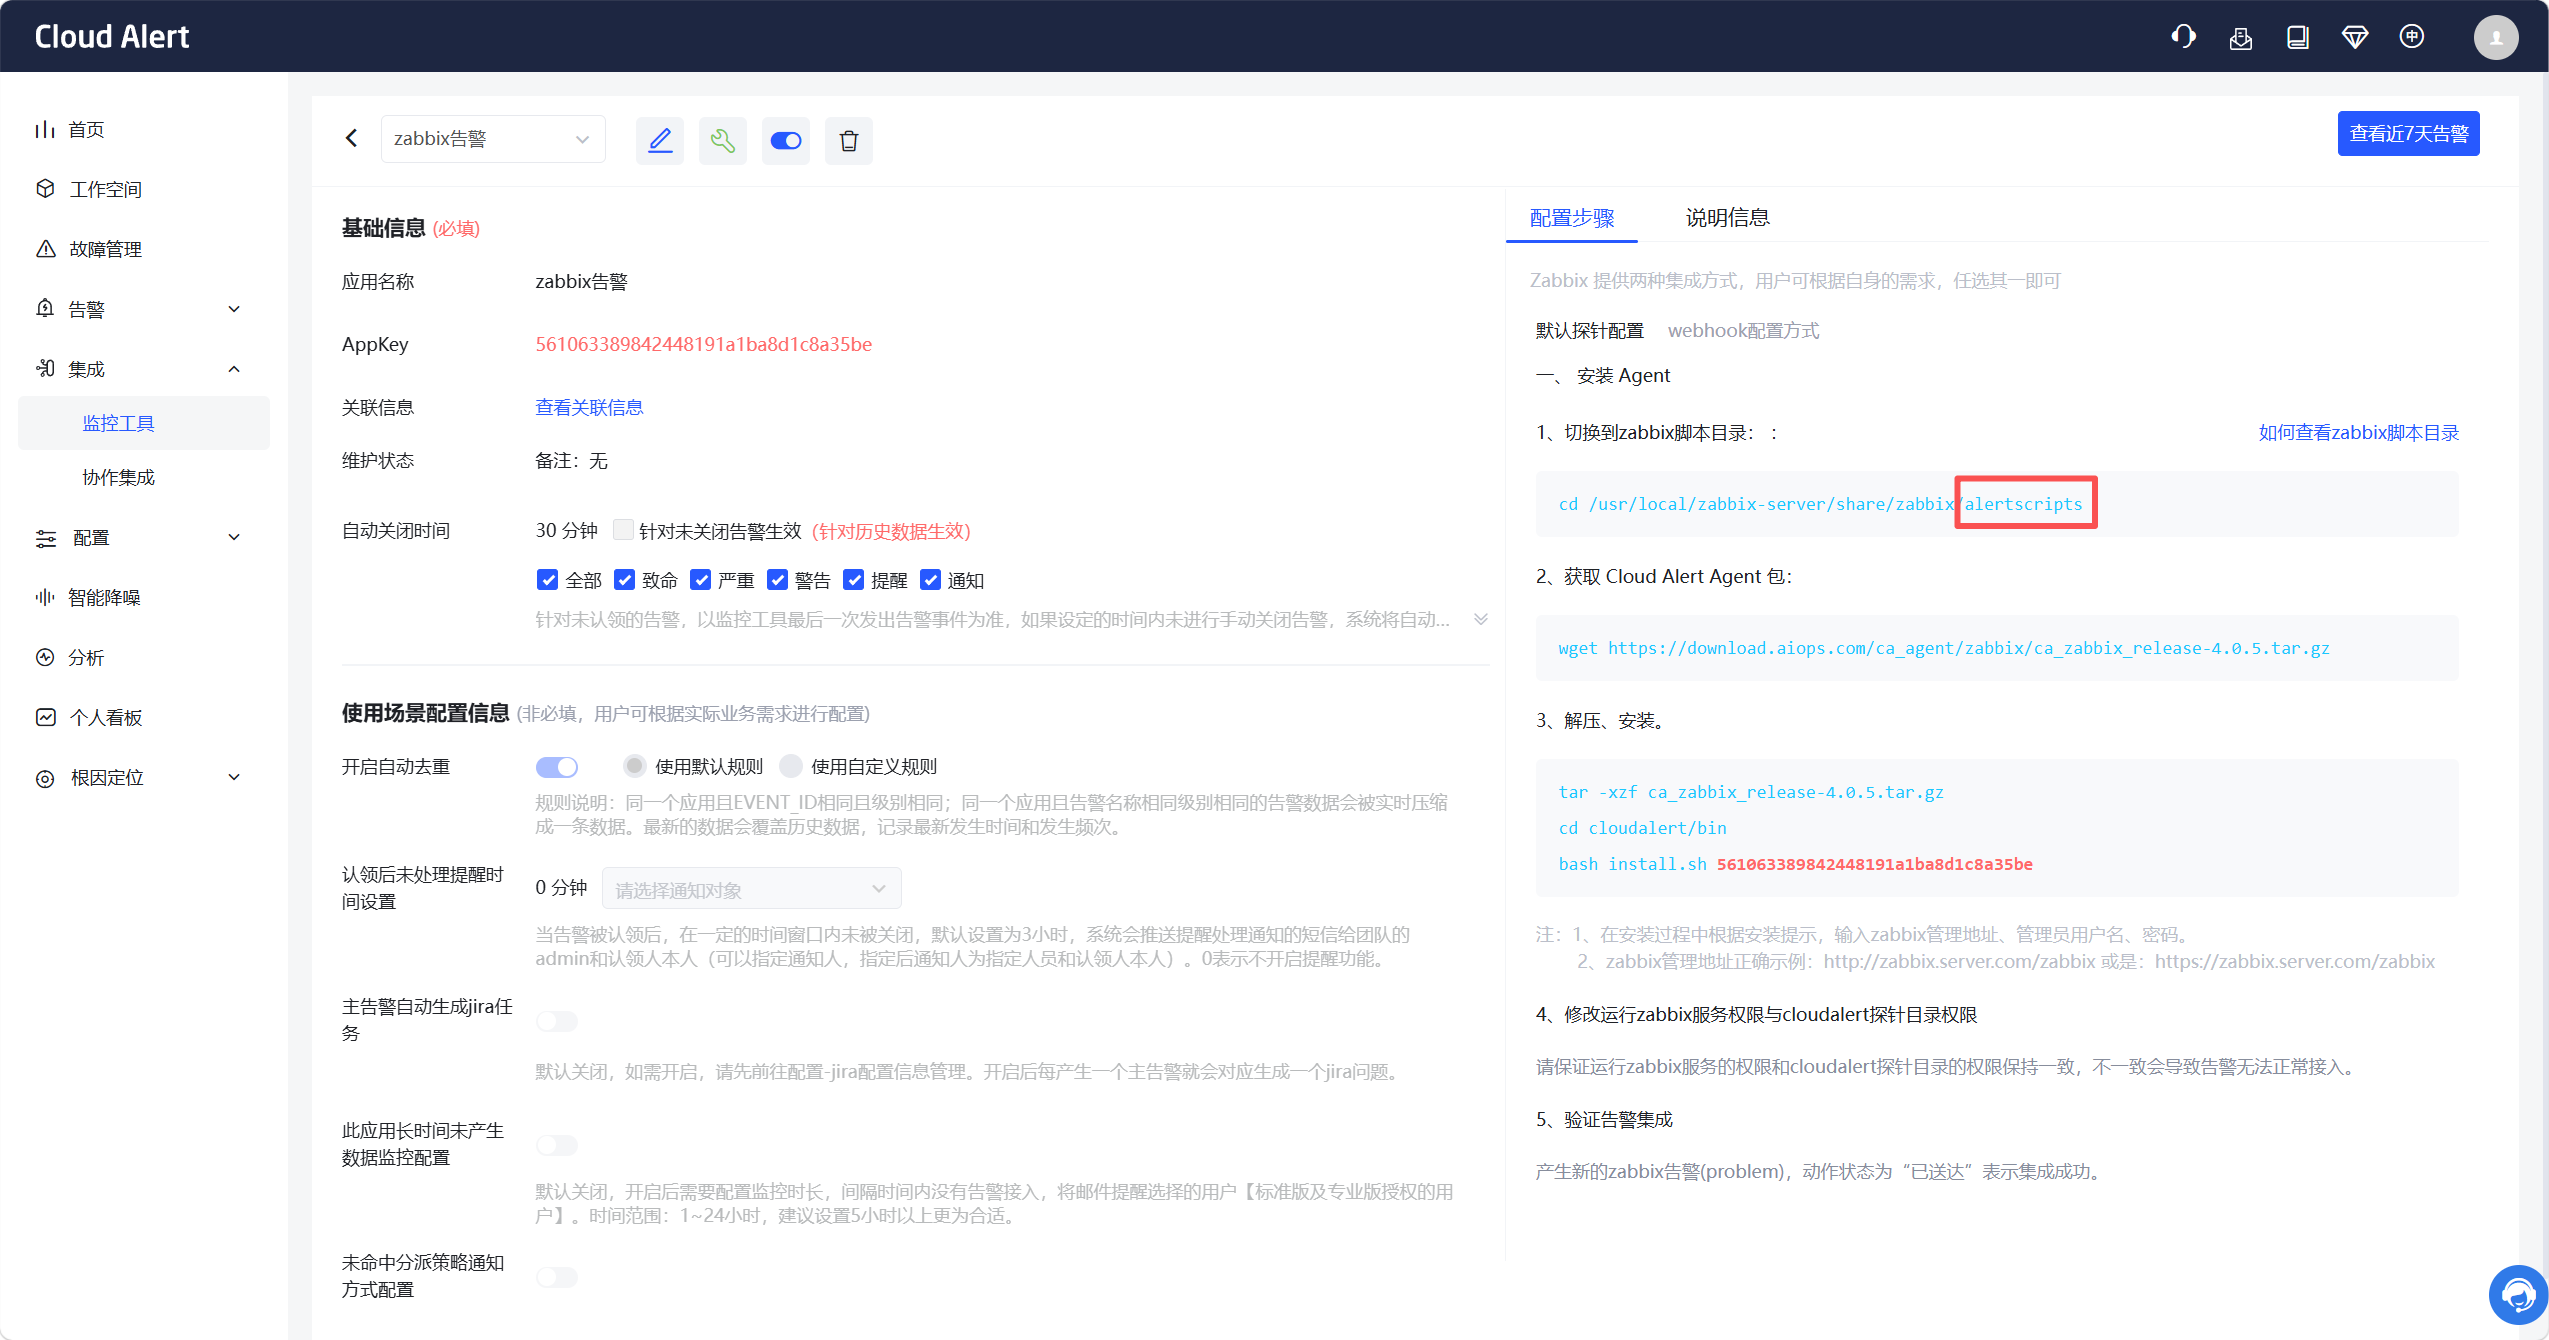Click the 工作空间 cube icon
The width and height of the screenshot is (2549, 1340).
(45, 189)
